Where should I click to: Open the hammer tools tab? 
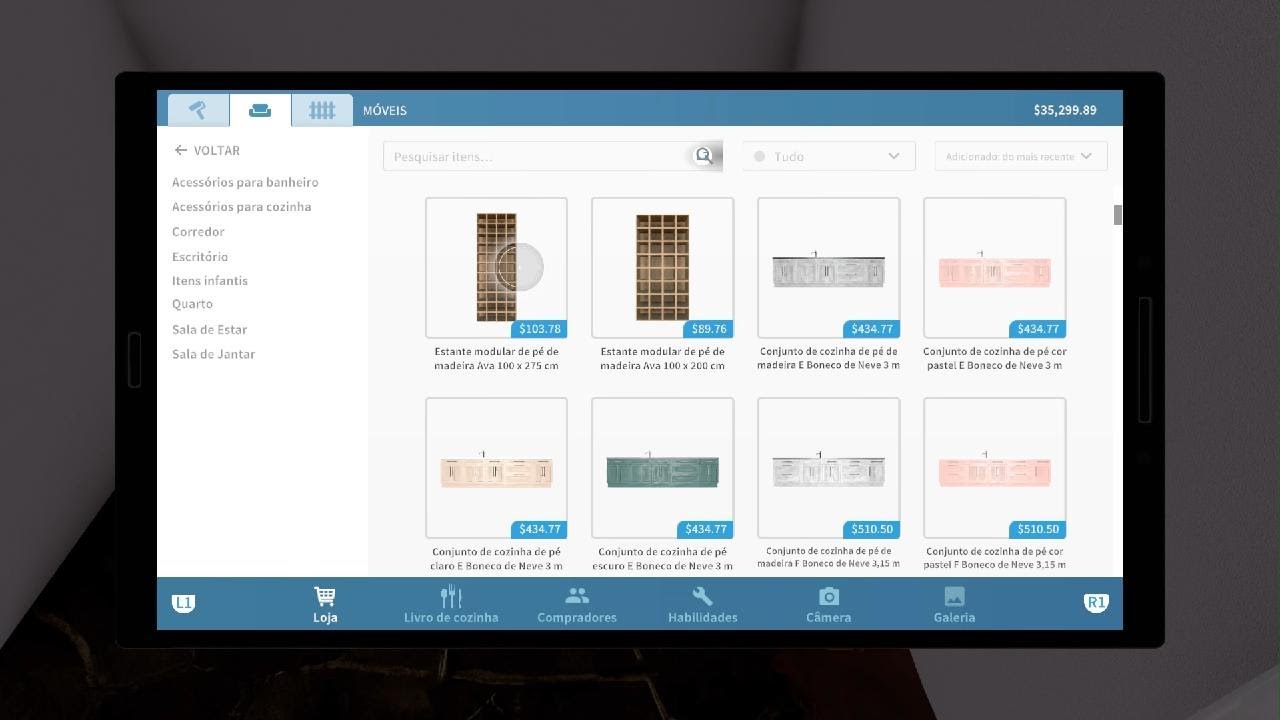click(x=198, y=110)
